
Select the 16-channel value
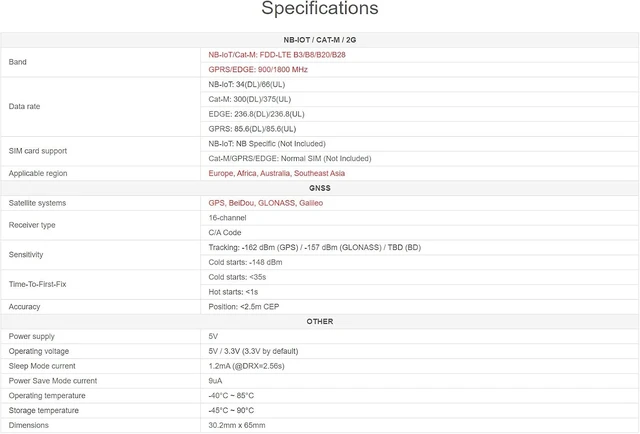(227, 218)
